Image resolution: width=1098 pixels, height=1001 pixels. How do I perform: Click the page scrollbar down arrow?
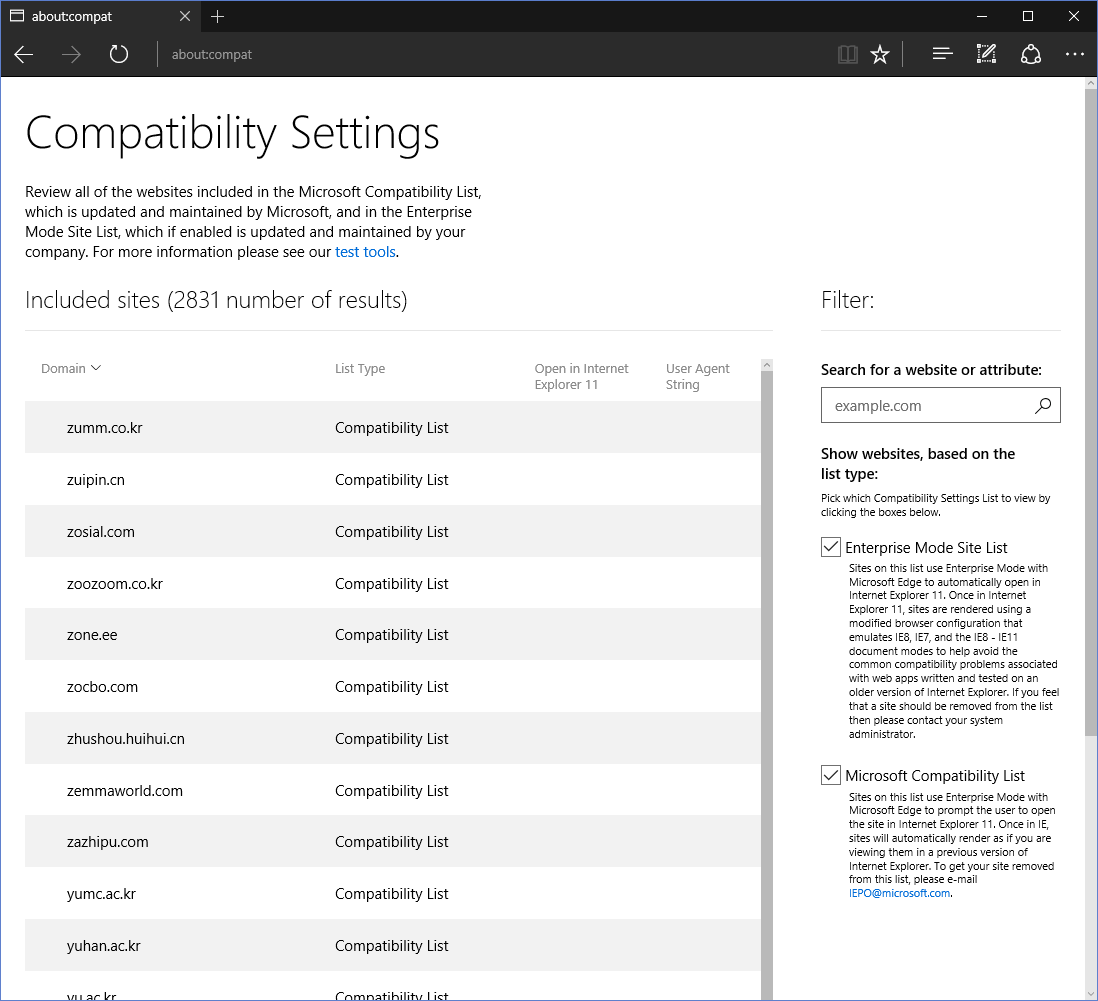tap(1090, 993)
